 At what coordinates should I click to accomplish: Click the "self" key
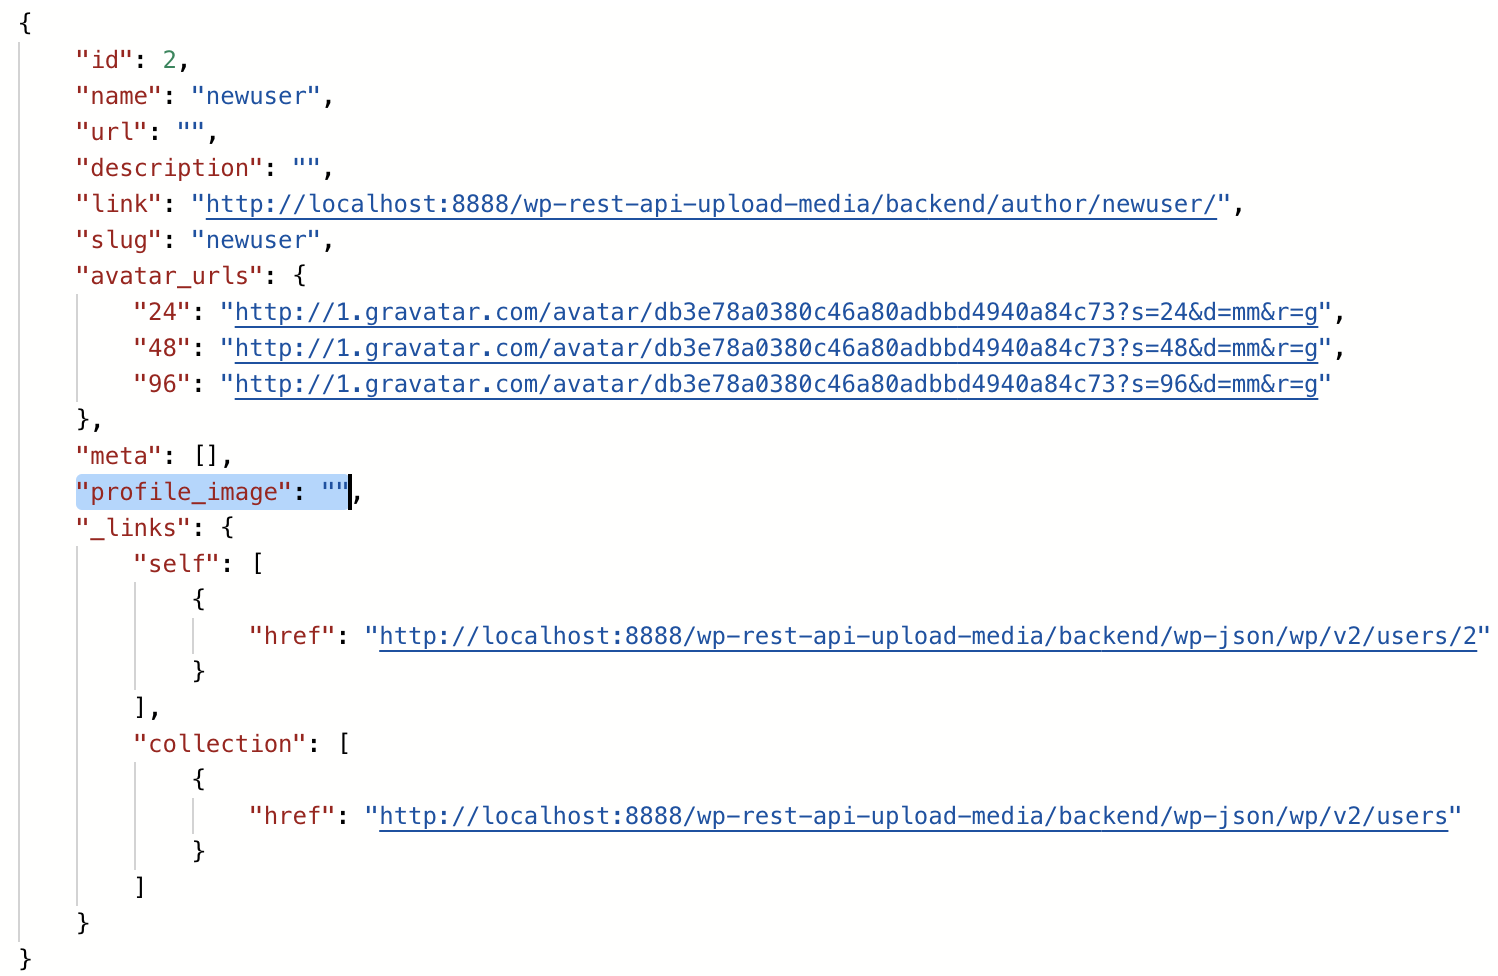tap(177, 564)
